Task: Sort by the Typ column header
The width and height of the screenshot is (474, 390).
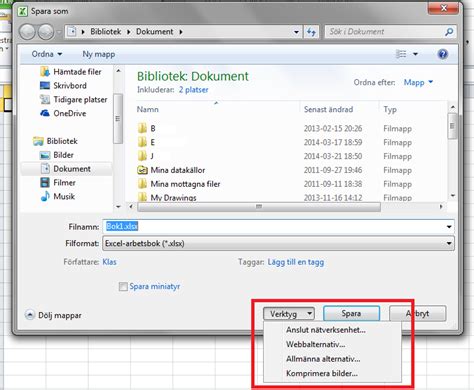Action: point(390,109)
